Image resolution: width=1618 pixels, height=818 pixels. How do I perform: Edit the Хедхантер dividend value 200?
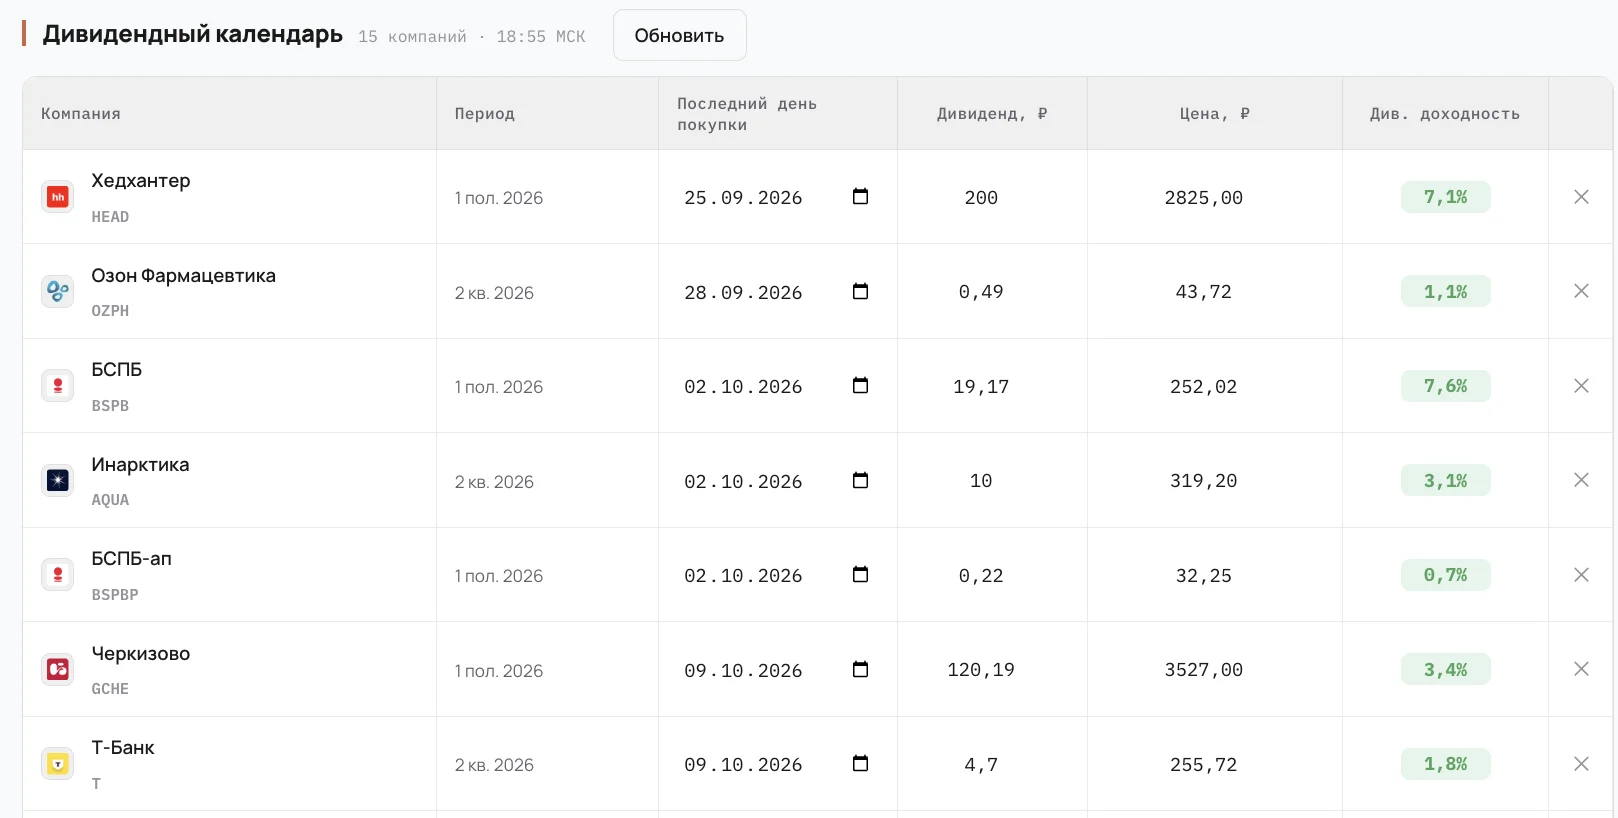coord(981,197)
